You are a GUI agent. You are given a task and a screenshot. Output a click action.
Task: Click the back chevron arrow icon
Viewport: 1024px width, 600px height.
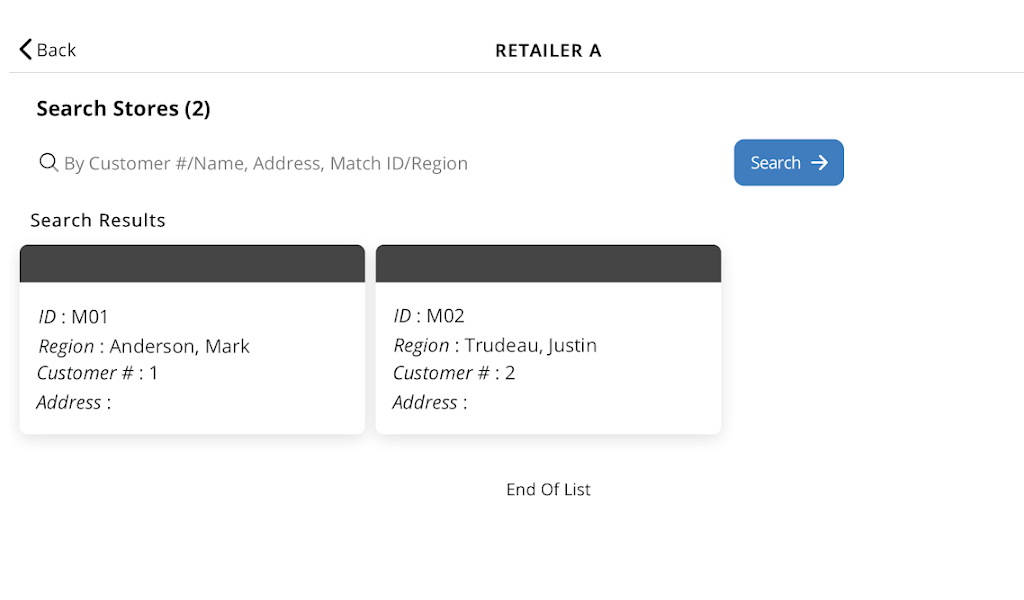26,49
